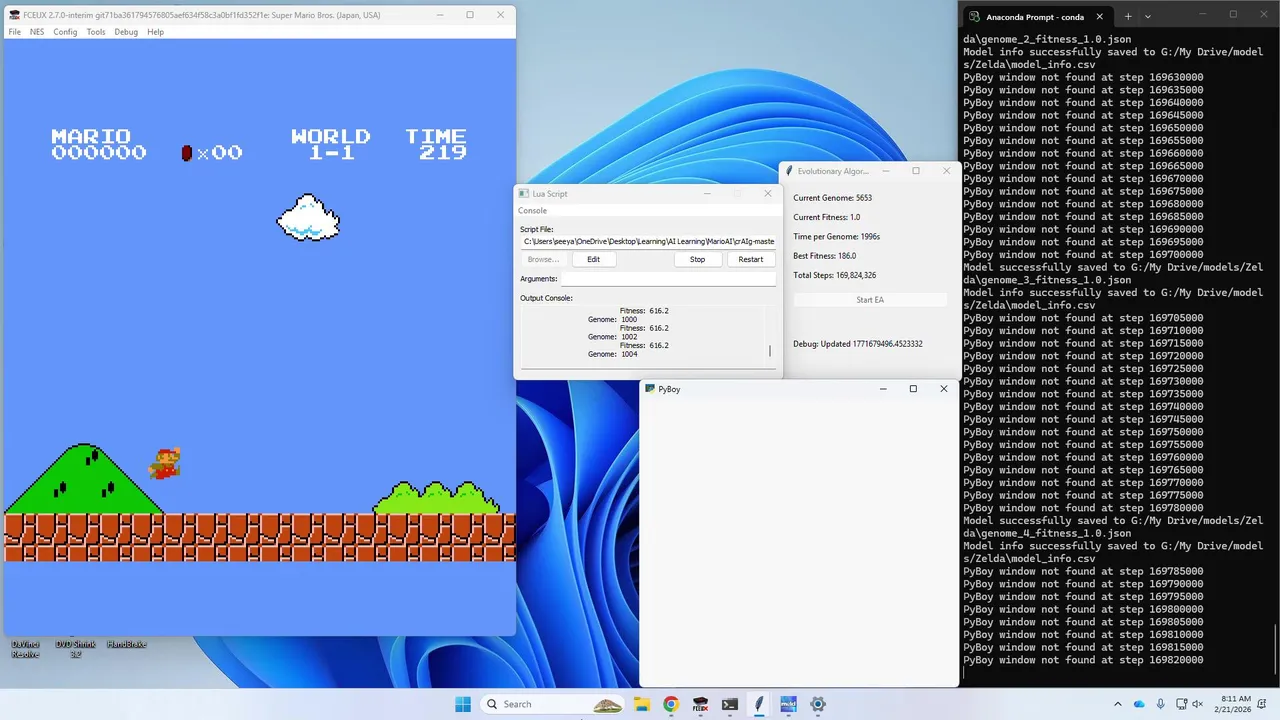This screenshot has height=720, width=1280.
Task: Open the DaVinci Resolve desktop shortcut
Action: [x=25, y=648]
